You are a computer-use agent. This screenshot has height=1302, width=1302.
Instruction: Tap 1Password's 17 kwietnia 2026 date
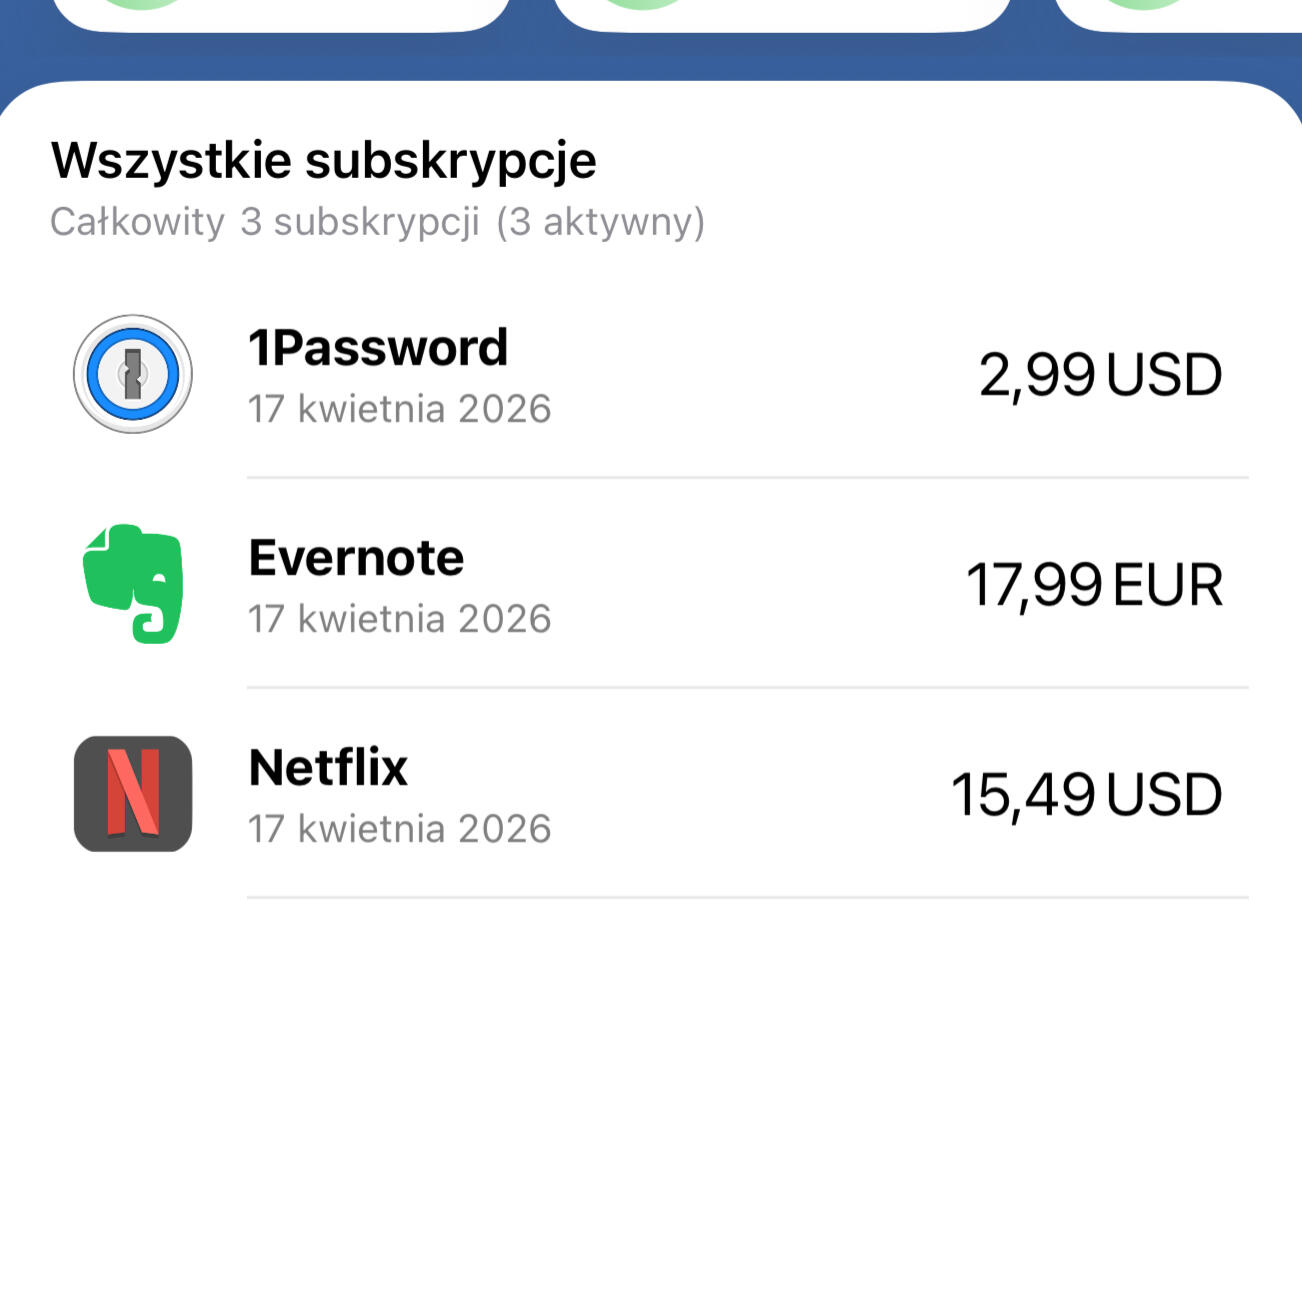pos(399,409)
